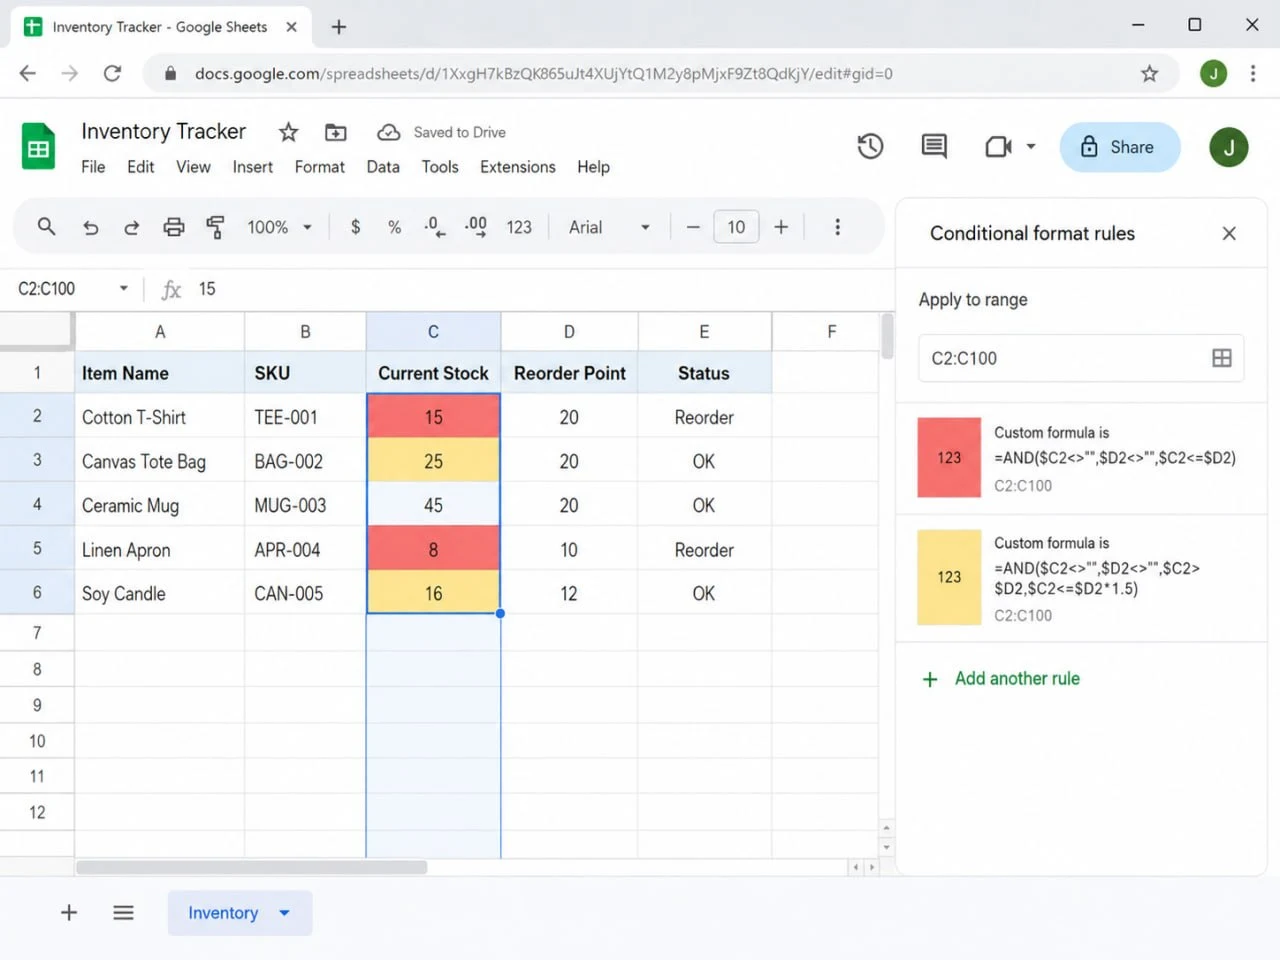Click the formula bar showing 15
The height and width of the screenshot is (960, 1280).
pyautogui.click(x=540, y=289)
